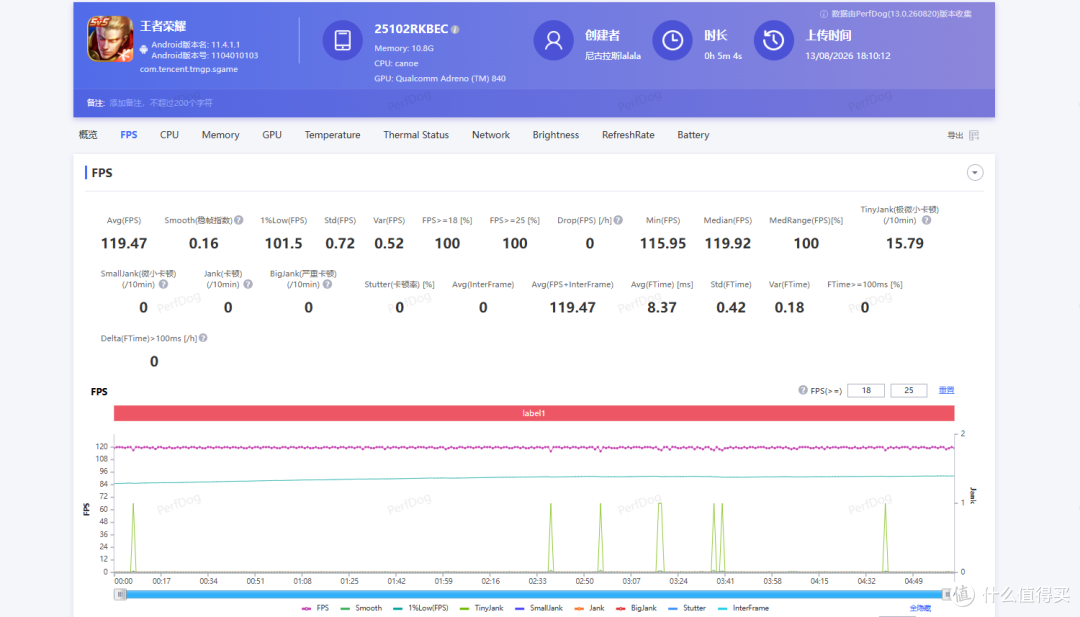The image size is (1080, 617).
Task: Toggle the InterFrame series in the legend
Action: [x=743, y=608]
